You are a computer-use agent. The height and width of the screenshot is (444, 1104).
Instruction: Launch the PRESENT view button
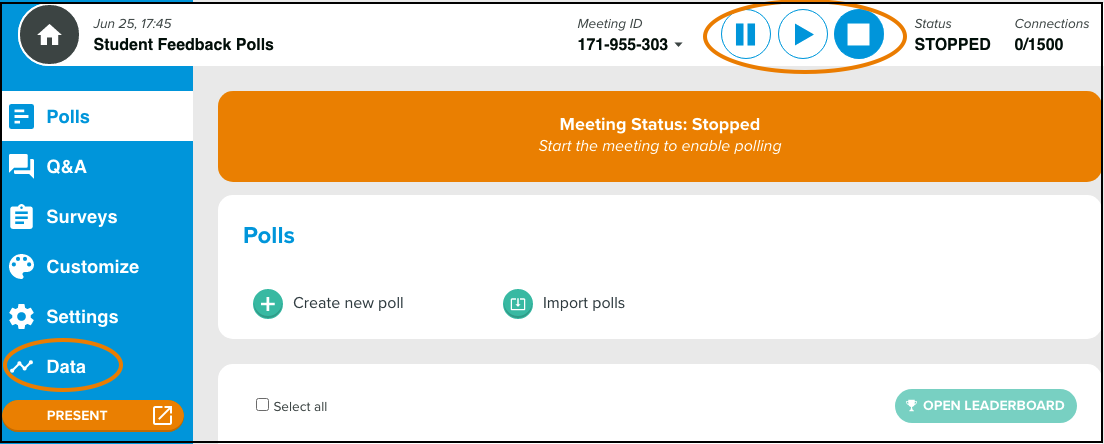click(93, 415)
